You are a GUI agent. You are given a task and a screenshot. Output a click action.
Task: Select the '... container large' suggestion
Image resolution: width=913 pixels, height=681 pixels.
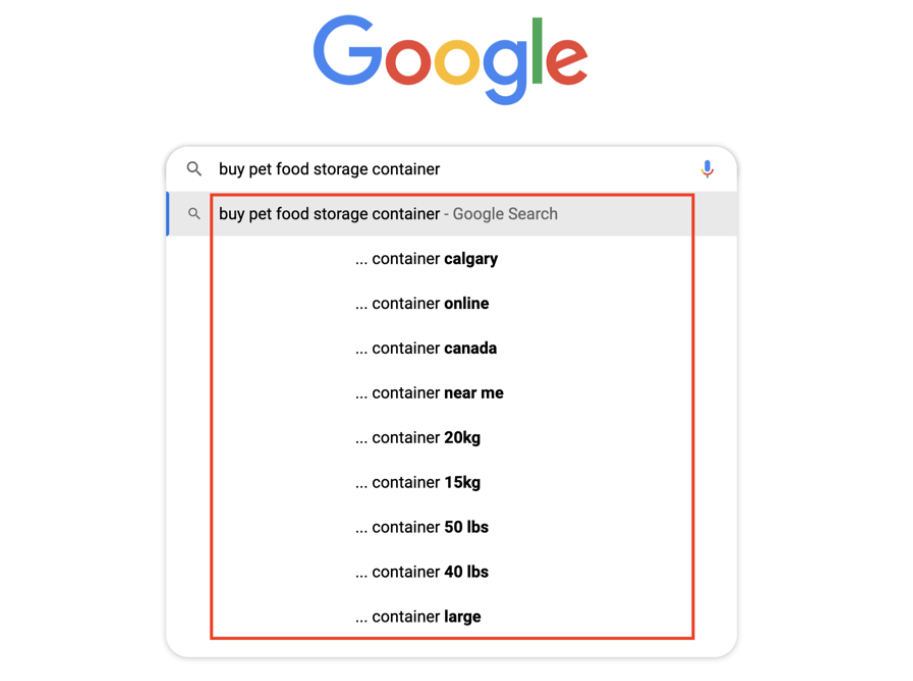click(418, 617)
